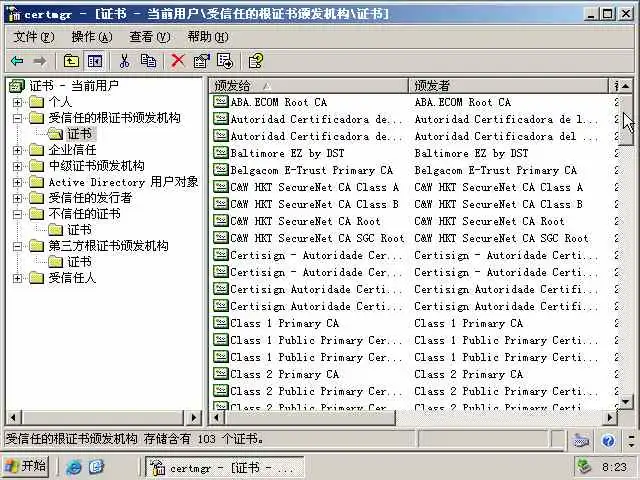Sort by the 颁发者 column header
This screenshot has height=480, width=640.
(x=509, y=86)
